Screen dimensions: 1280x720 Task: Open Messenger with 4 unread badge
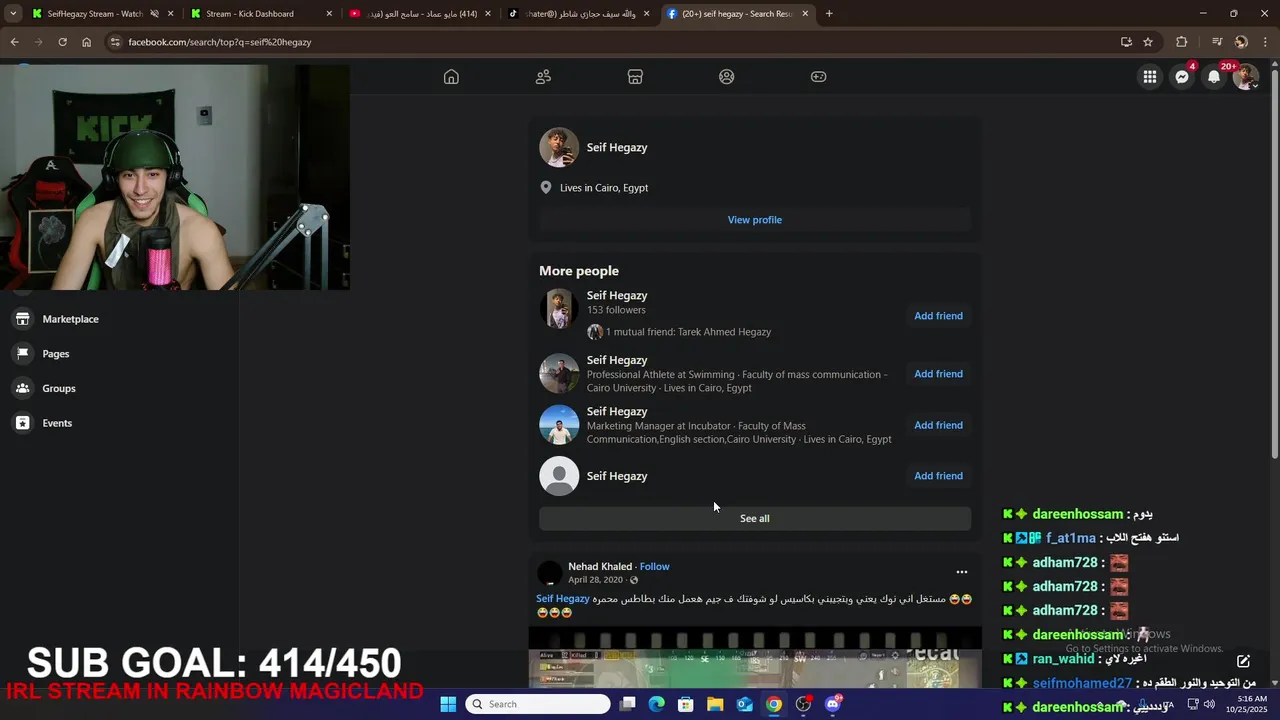pyautogui.click(x=1182, y=77)
